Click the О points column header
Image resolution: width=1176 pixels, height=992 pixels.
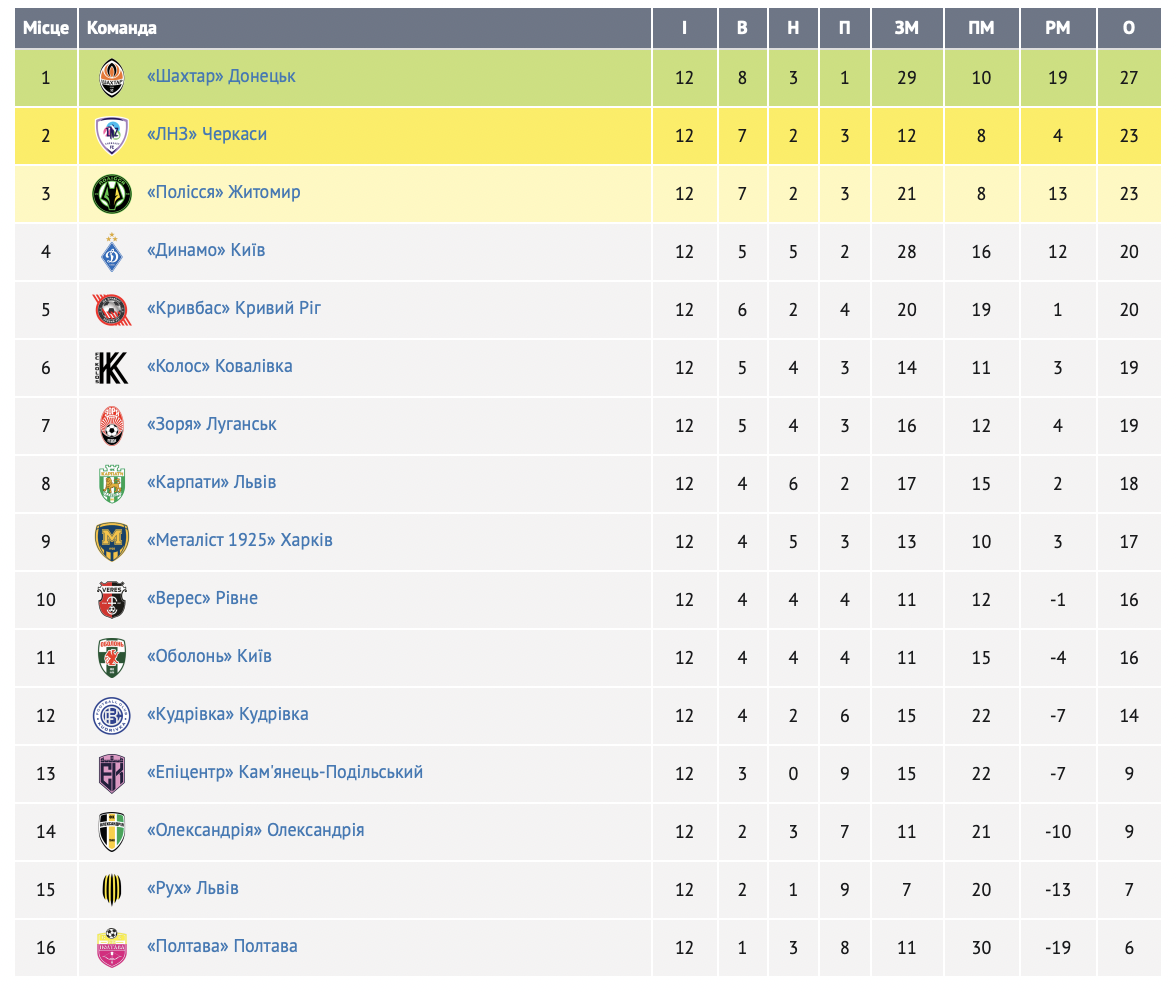[1129, 28]
